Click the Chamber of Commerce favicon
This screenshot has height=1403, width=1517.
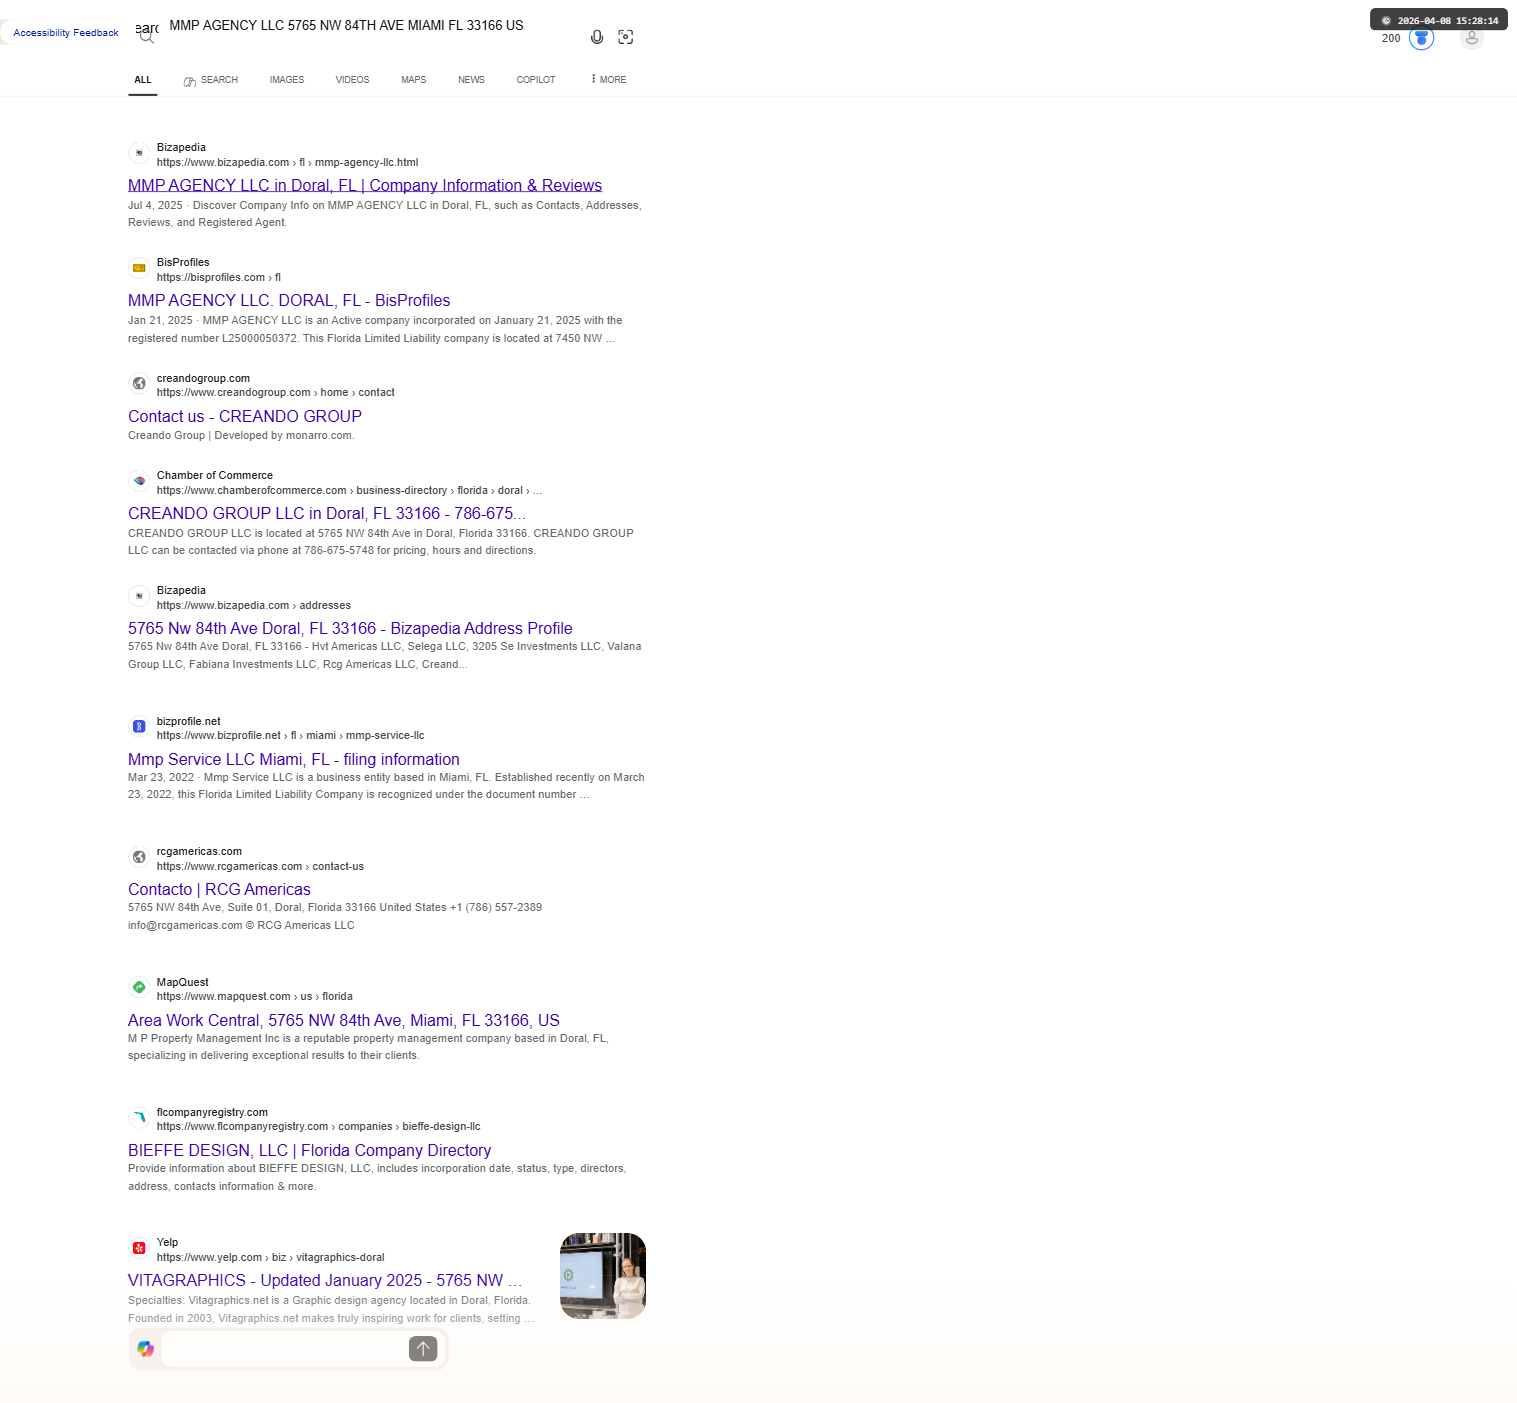coord(139,481)
